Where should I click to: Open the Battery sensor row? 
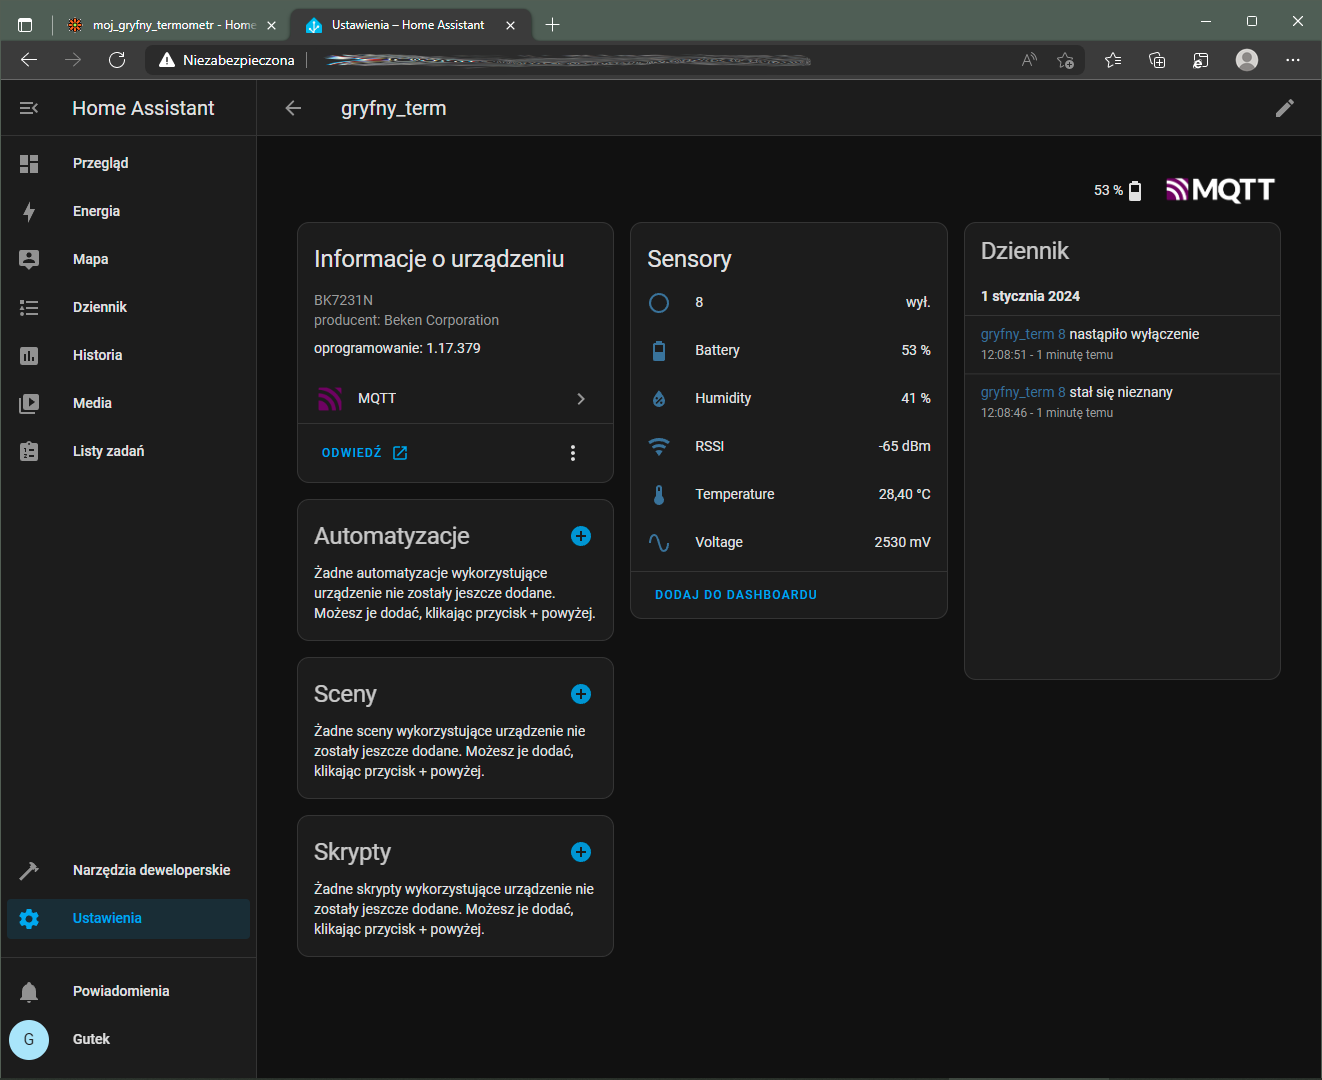(789, 350)
